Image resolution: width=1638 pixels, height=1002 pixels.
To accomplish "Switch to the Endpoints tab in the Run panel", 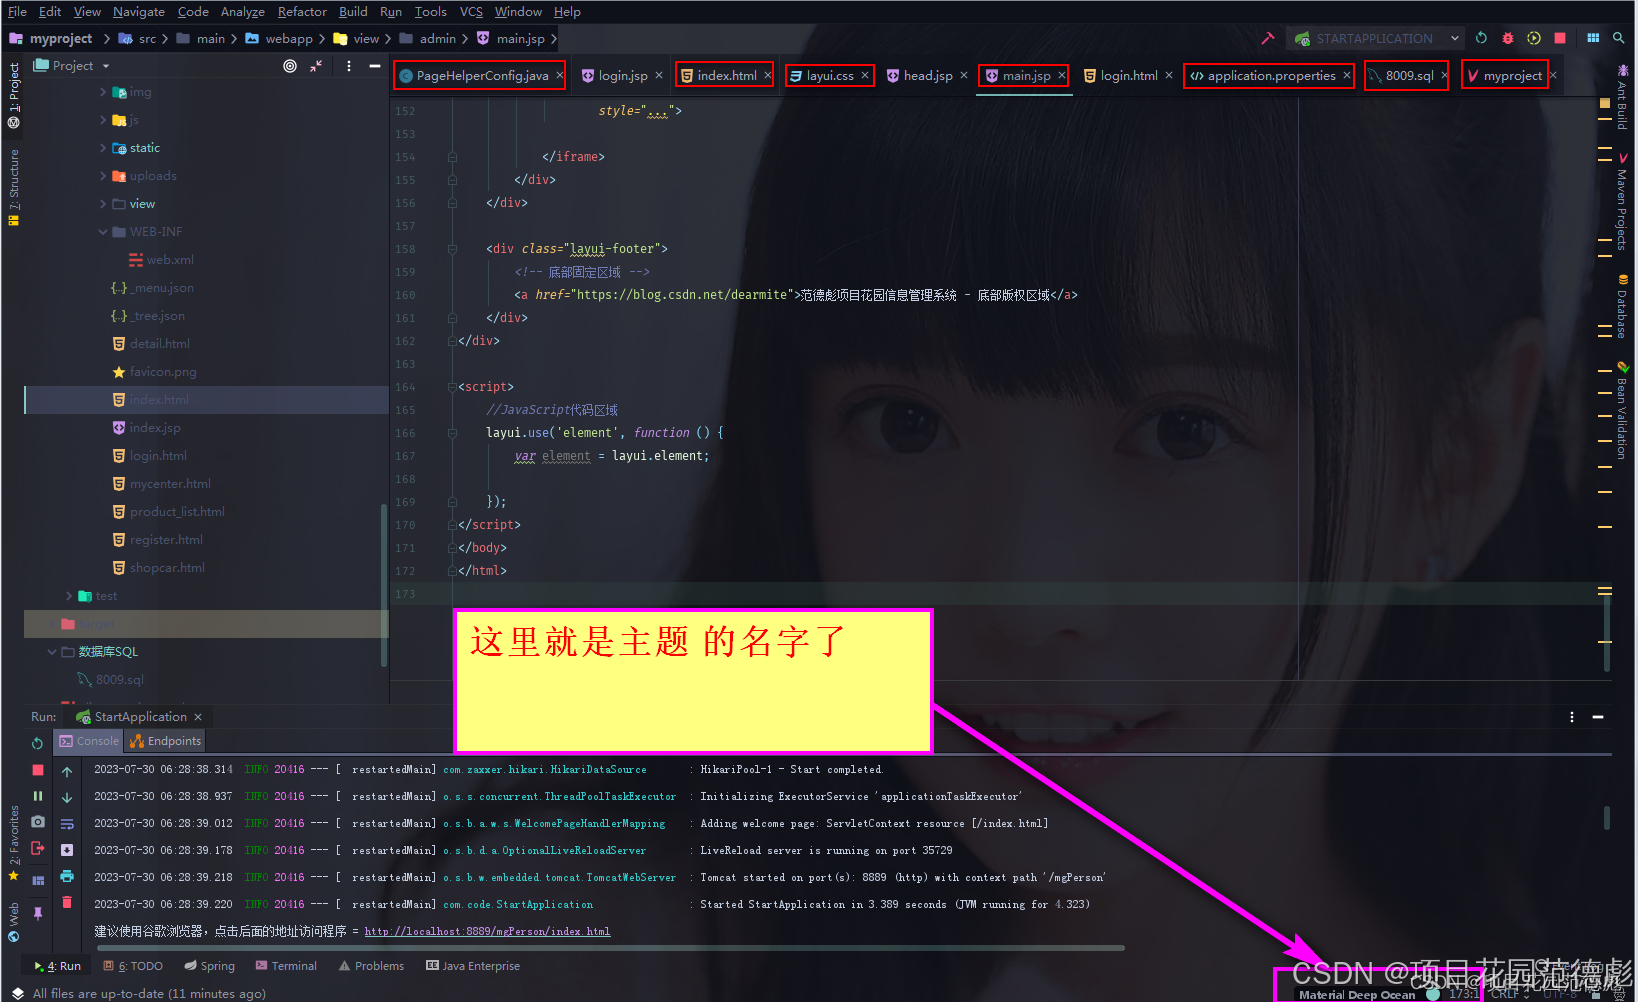I will [164, 741].
